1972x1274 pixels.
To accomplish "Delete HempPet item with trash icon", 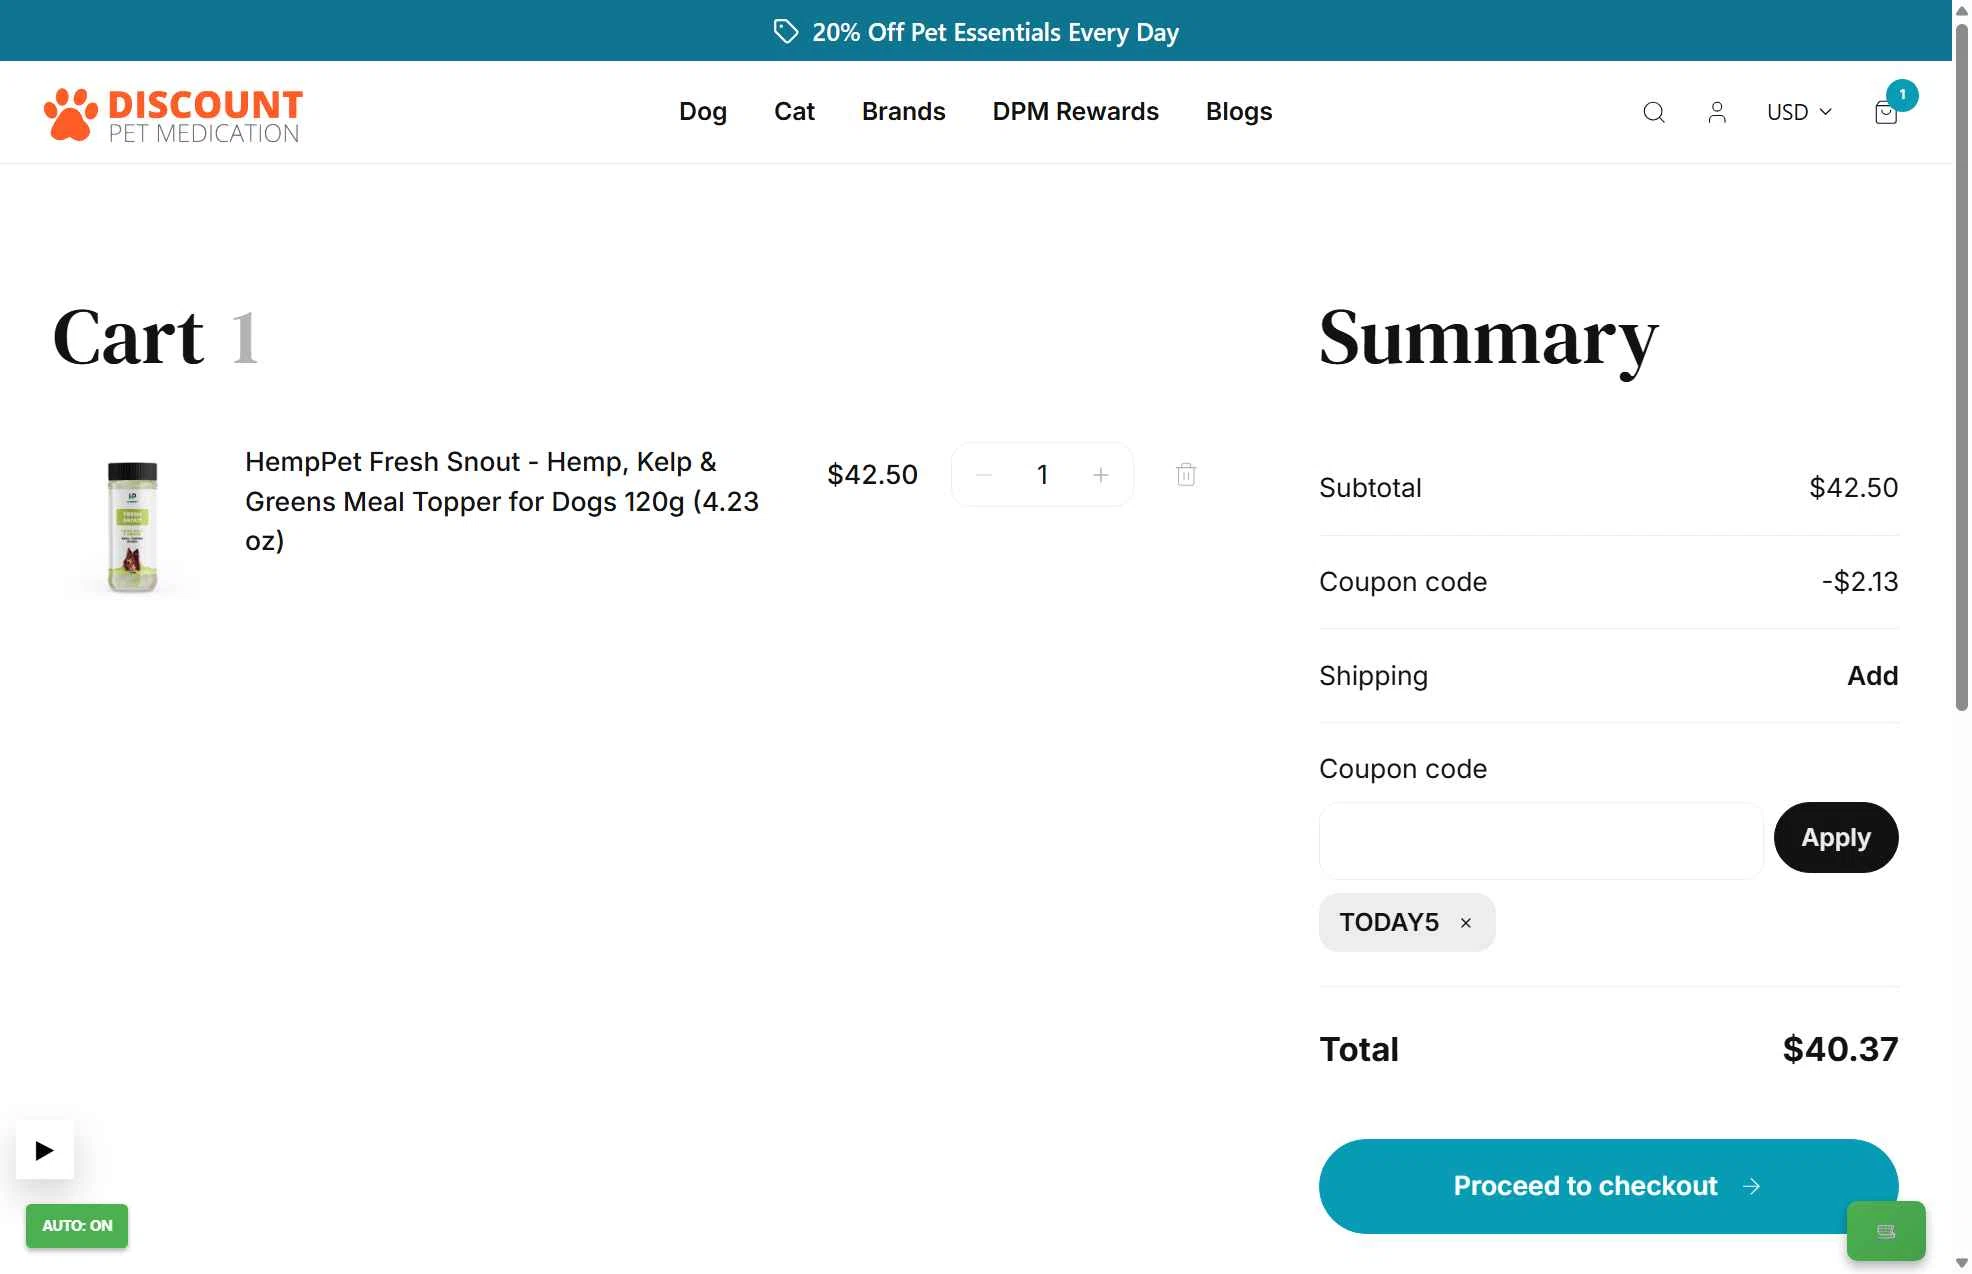I will 1186,474.
